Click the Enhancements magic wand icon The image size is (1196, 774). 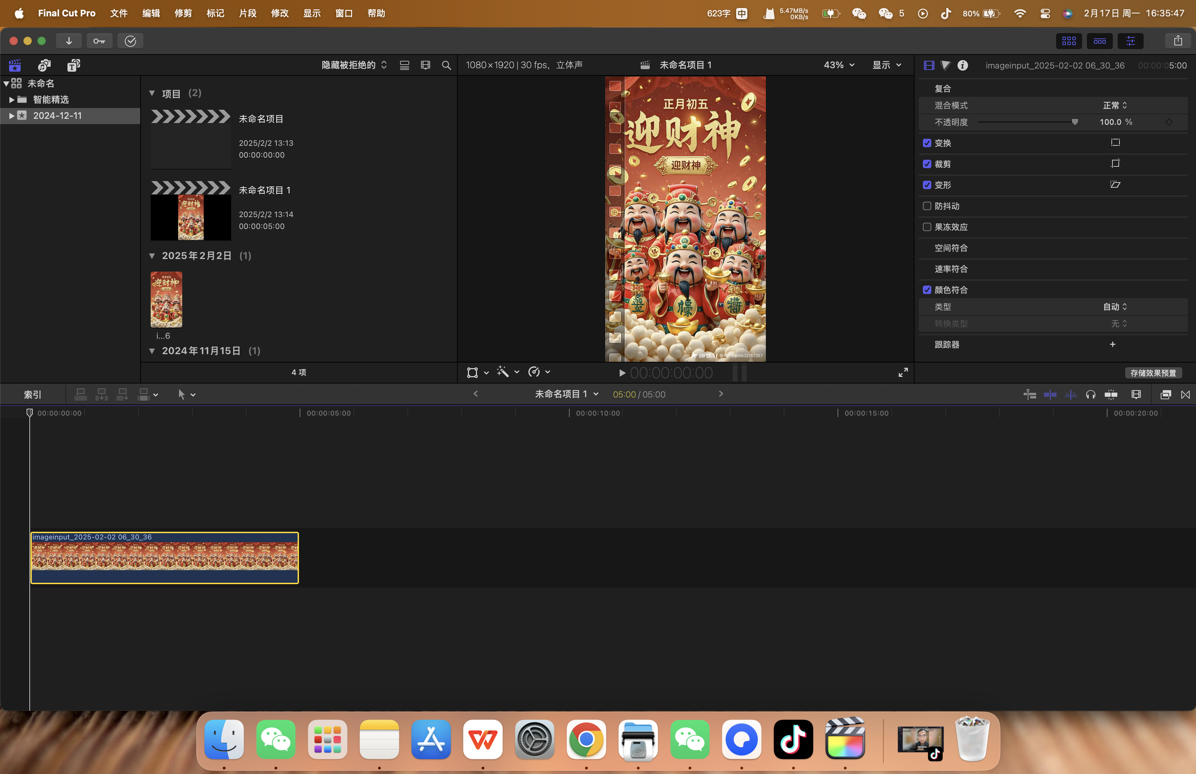click(x=504, y=371)
